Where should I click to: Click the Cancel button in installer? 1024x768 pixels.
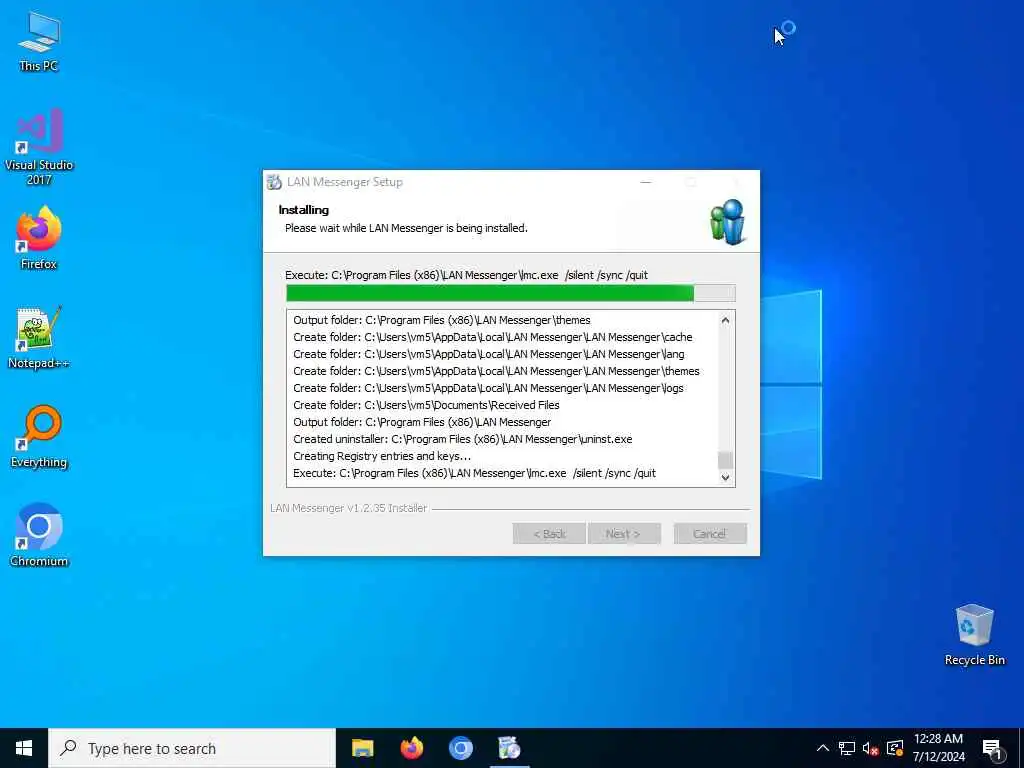pos(710,534)
